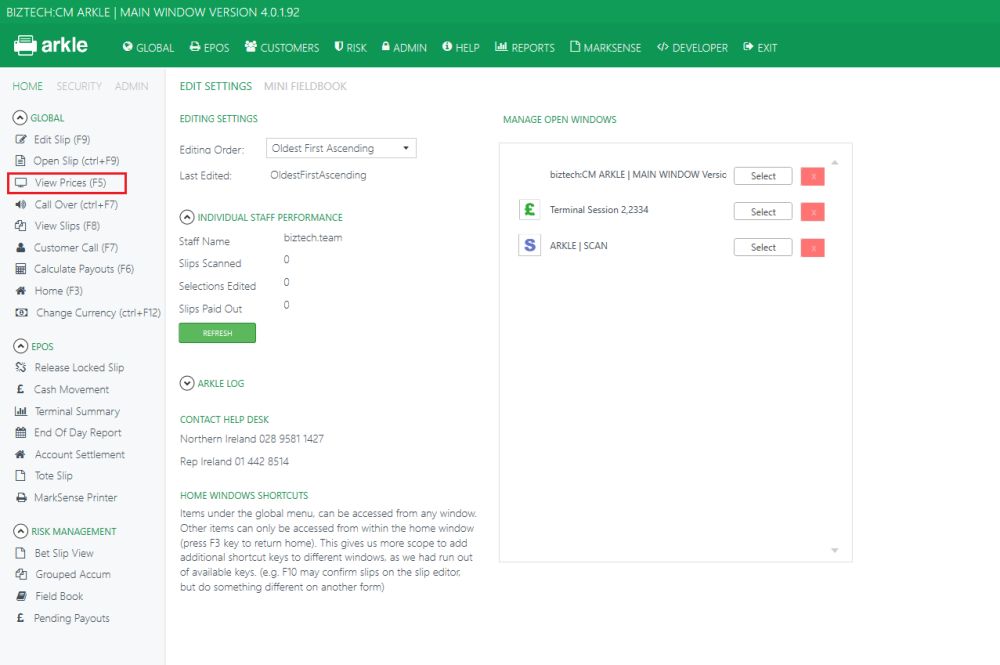1000x665 pixels.
Task: Select the Terminal Session 2,2334 window
Action: (x=762, y=211)
